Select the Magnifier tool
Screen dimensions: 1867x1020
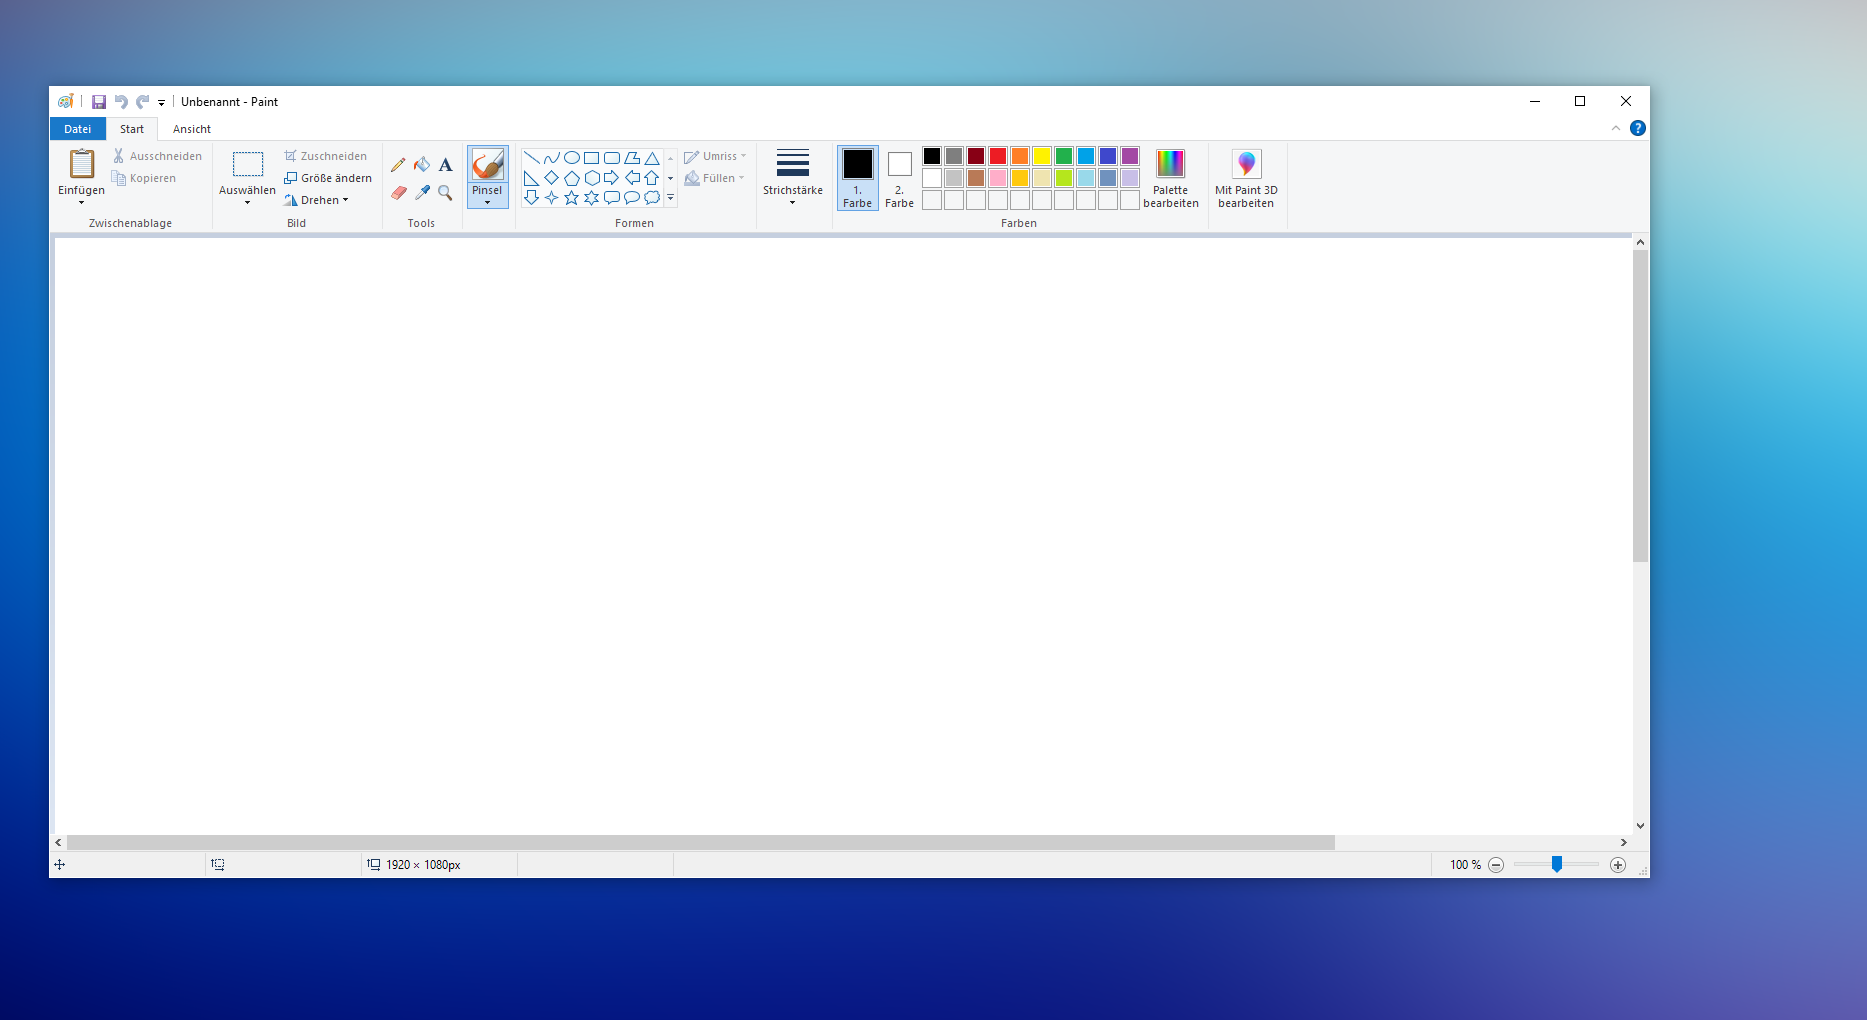[446, 192]
